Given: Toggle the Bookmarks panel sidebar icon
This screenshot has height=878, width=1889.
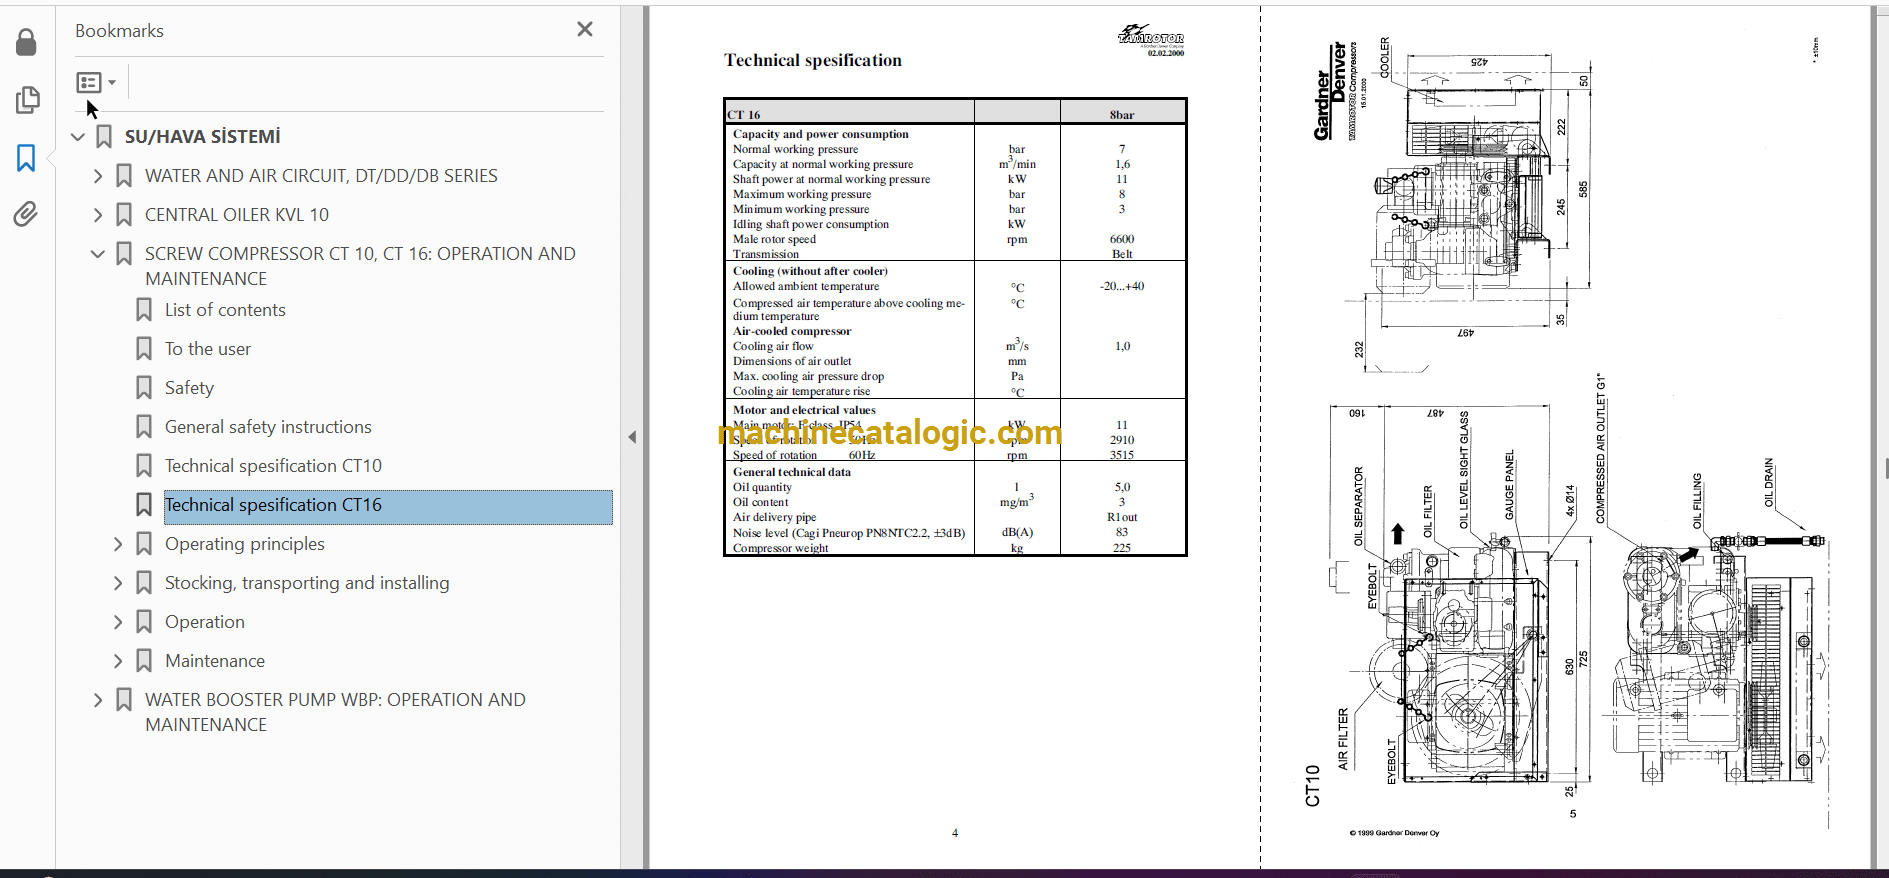Looking at the screenshot, I should pos(27,158).
